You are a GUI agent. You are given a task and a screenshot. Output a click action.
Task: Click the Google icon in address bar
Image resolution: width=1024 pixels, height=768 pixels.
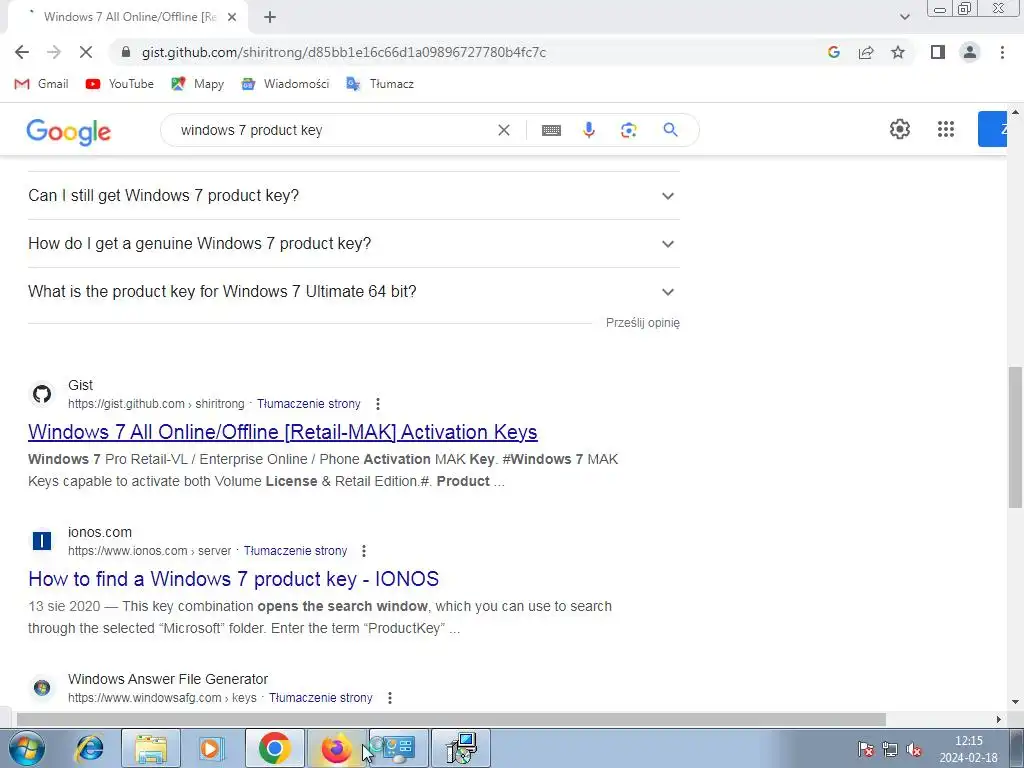[x=833, y=52]
